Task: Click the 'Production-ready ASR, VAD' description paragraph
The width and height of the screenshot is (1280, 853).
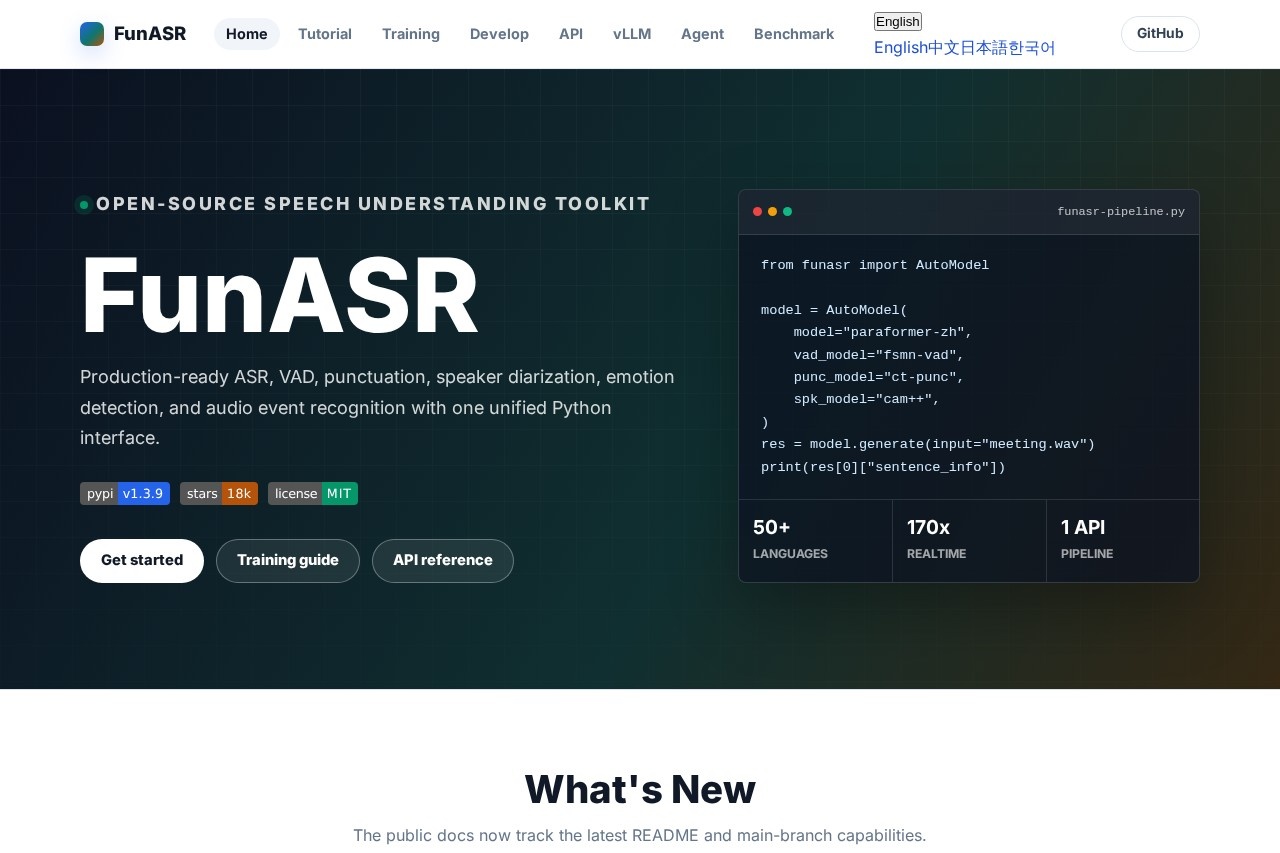Action: pyautogui.click(x=380, y=408)
